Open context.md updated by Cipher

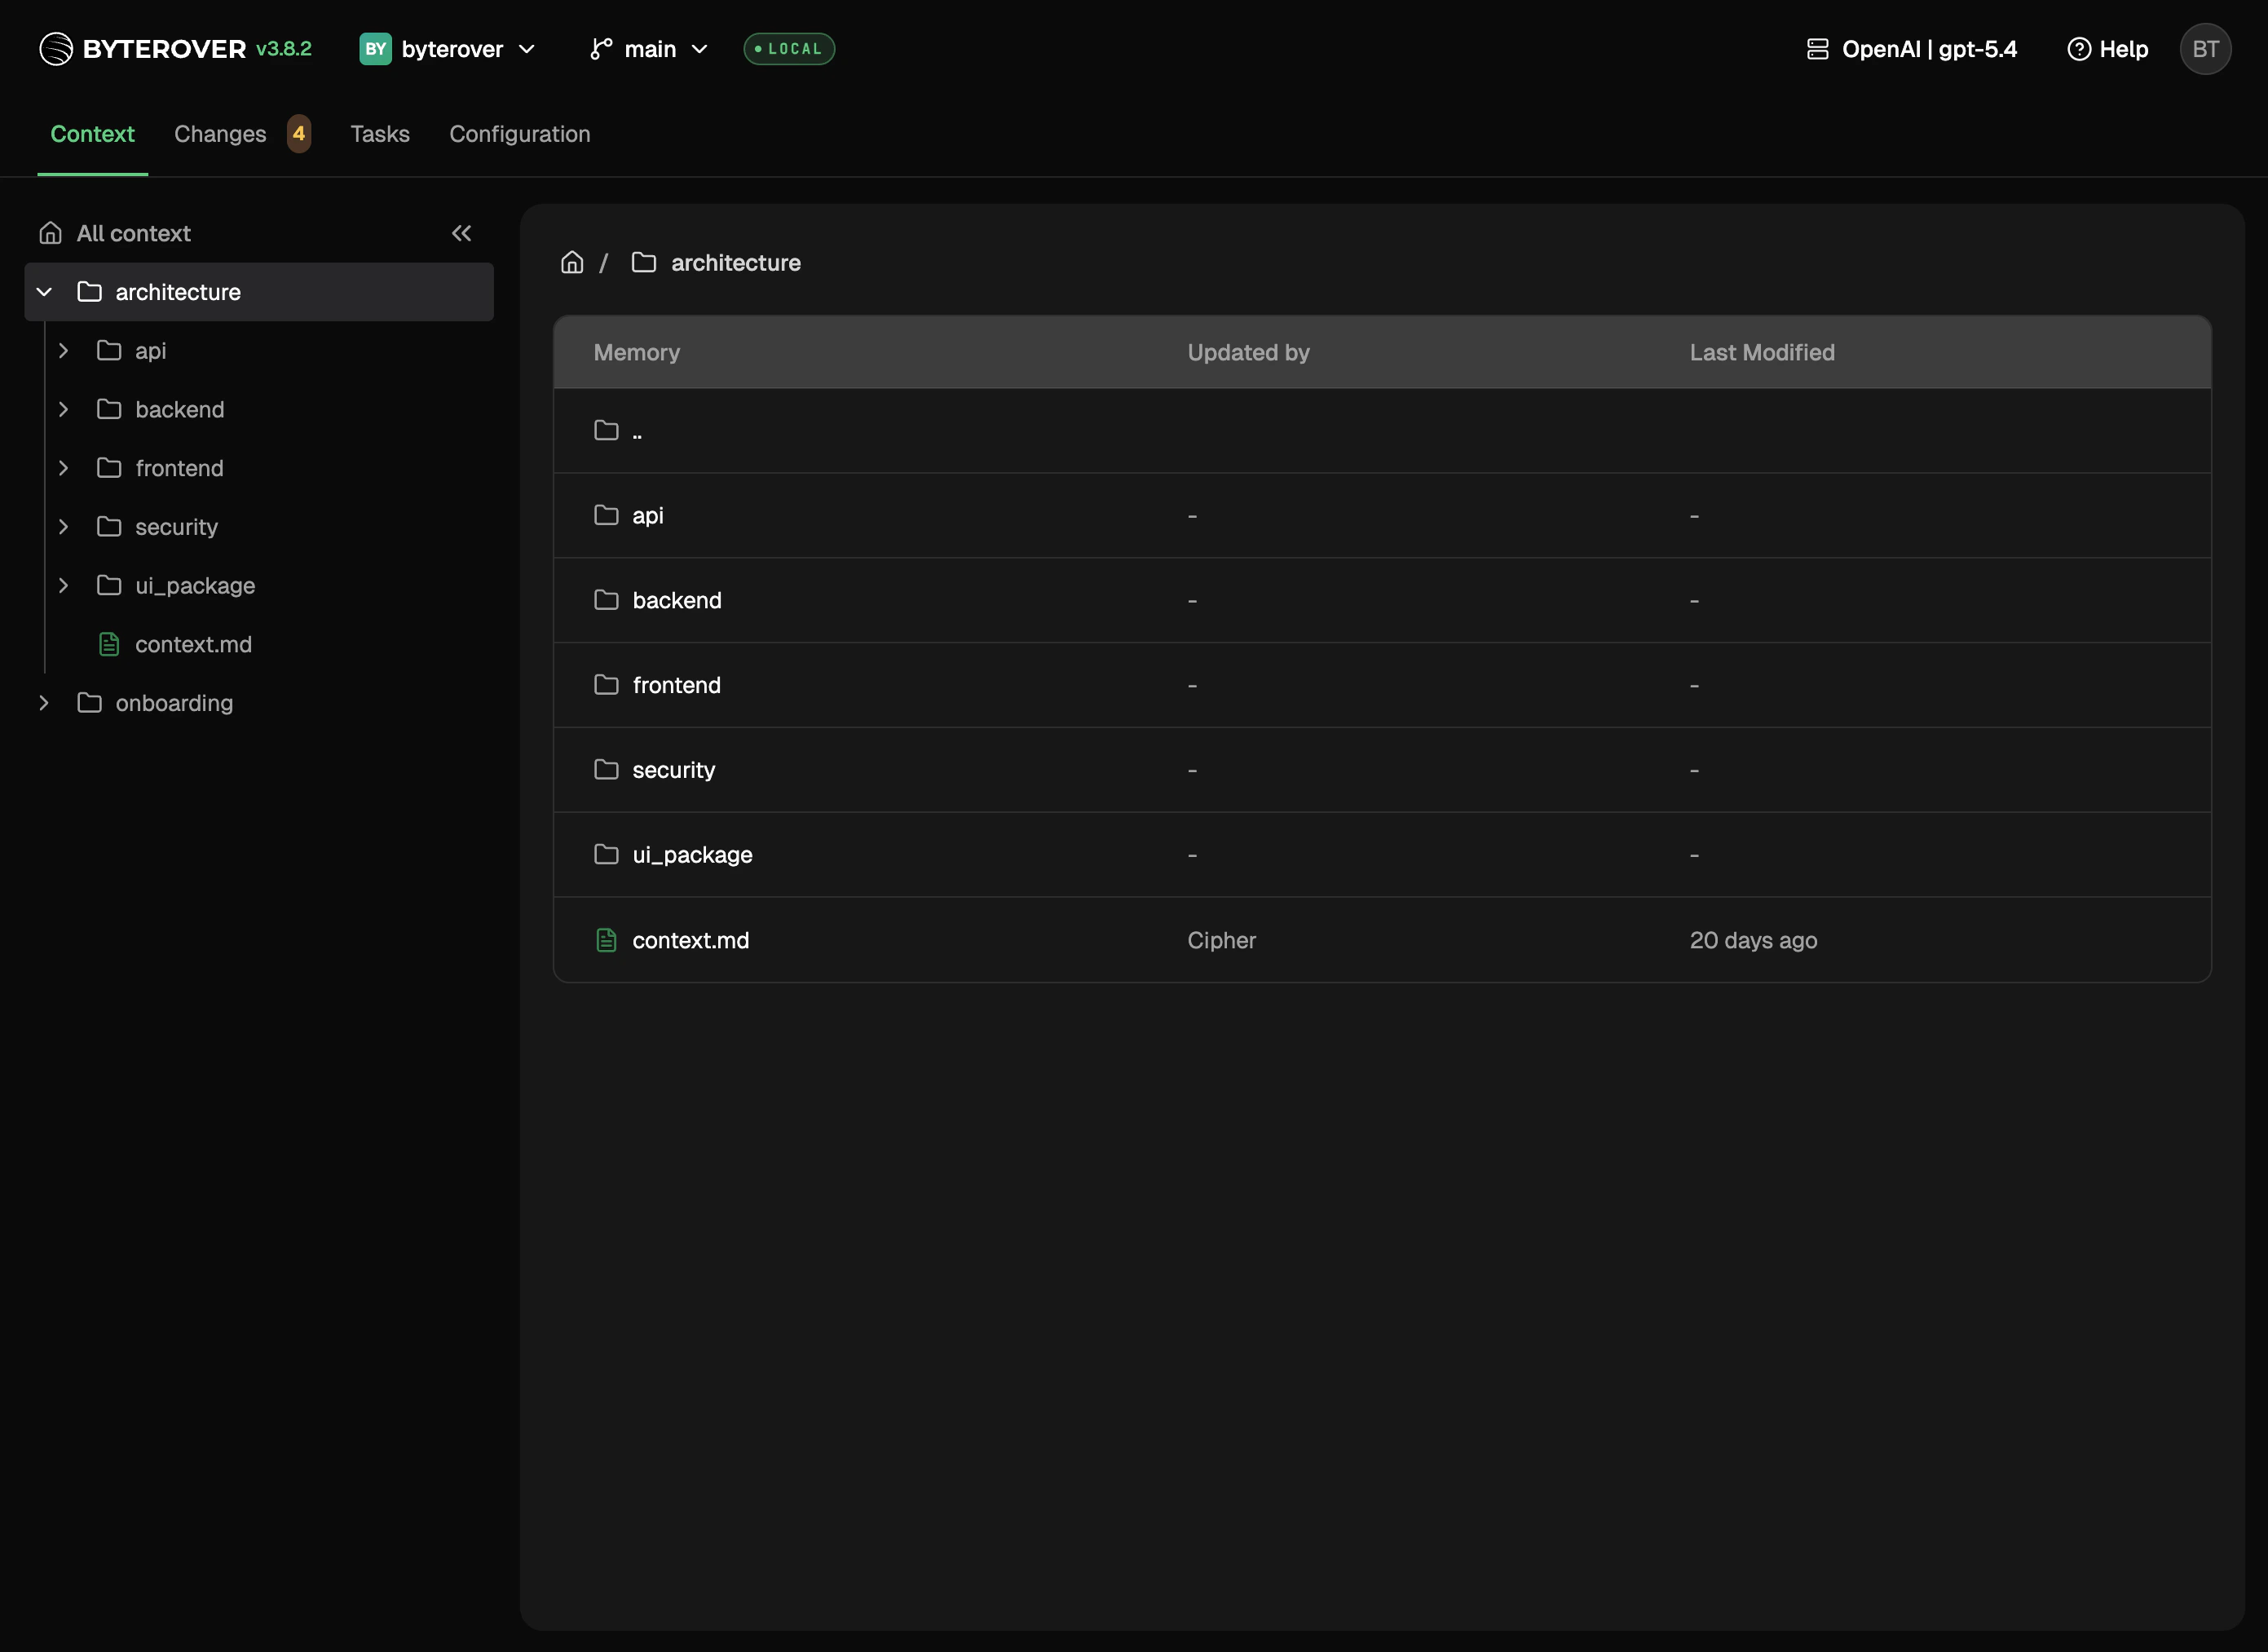(x=690, y=940)
